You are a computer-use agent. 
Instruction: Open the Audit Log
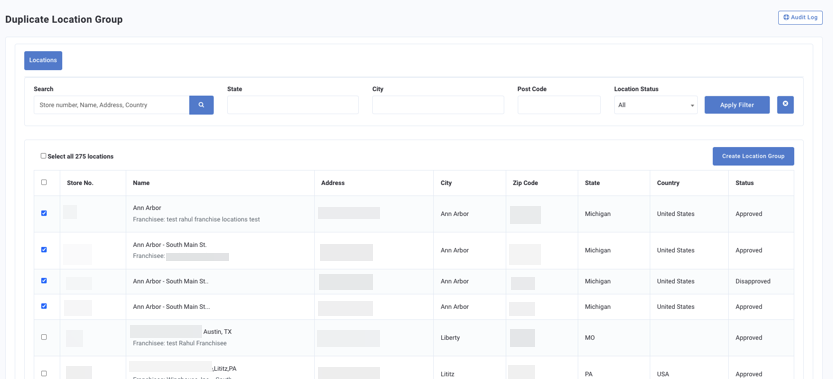pos(800,18)
